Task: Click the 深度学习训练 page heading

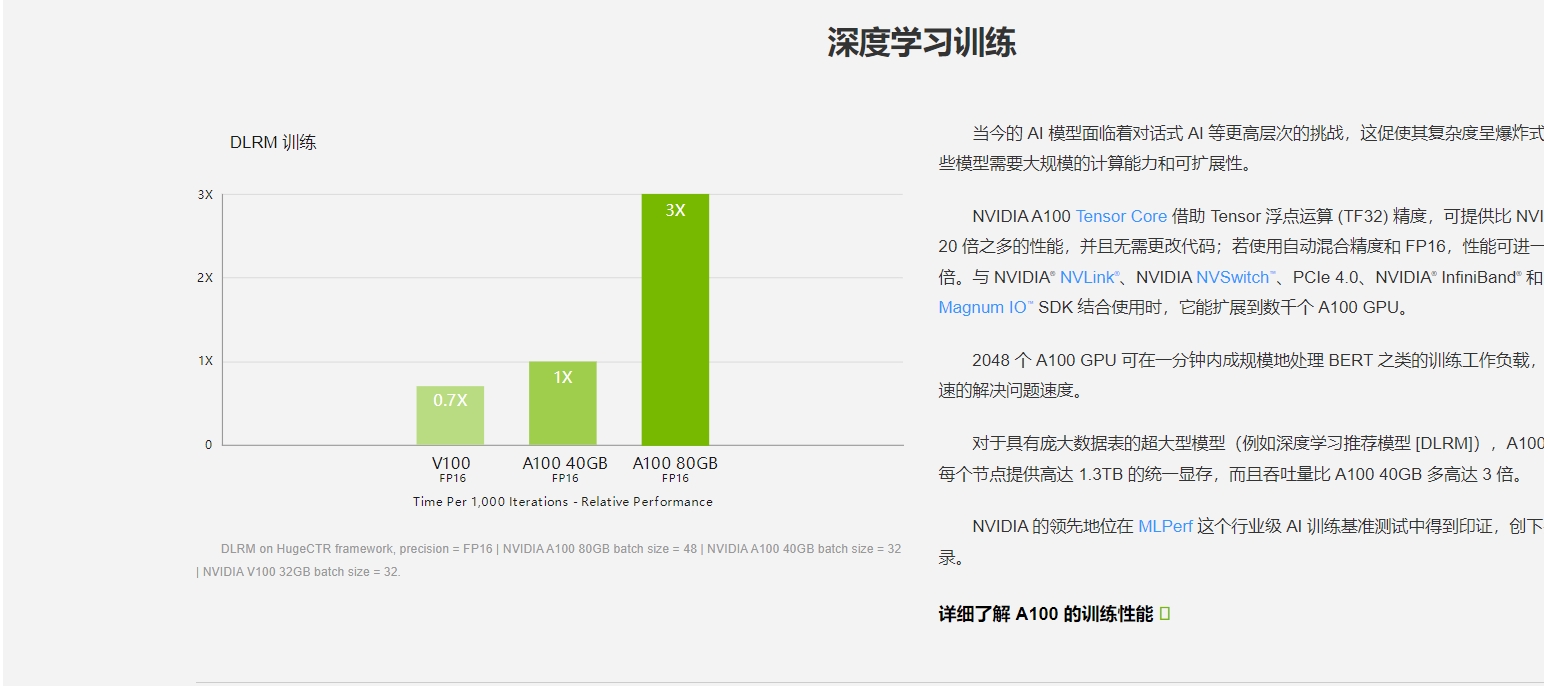Action: pos(922,43)
